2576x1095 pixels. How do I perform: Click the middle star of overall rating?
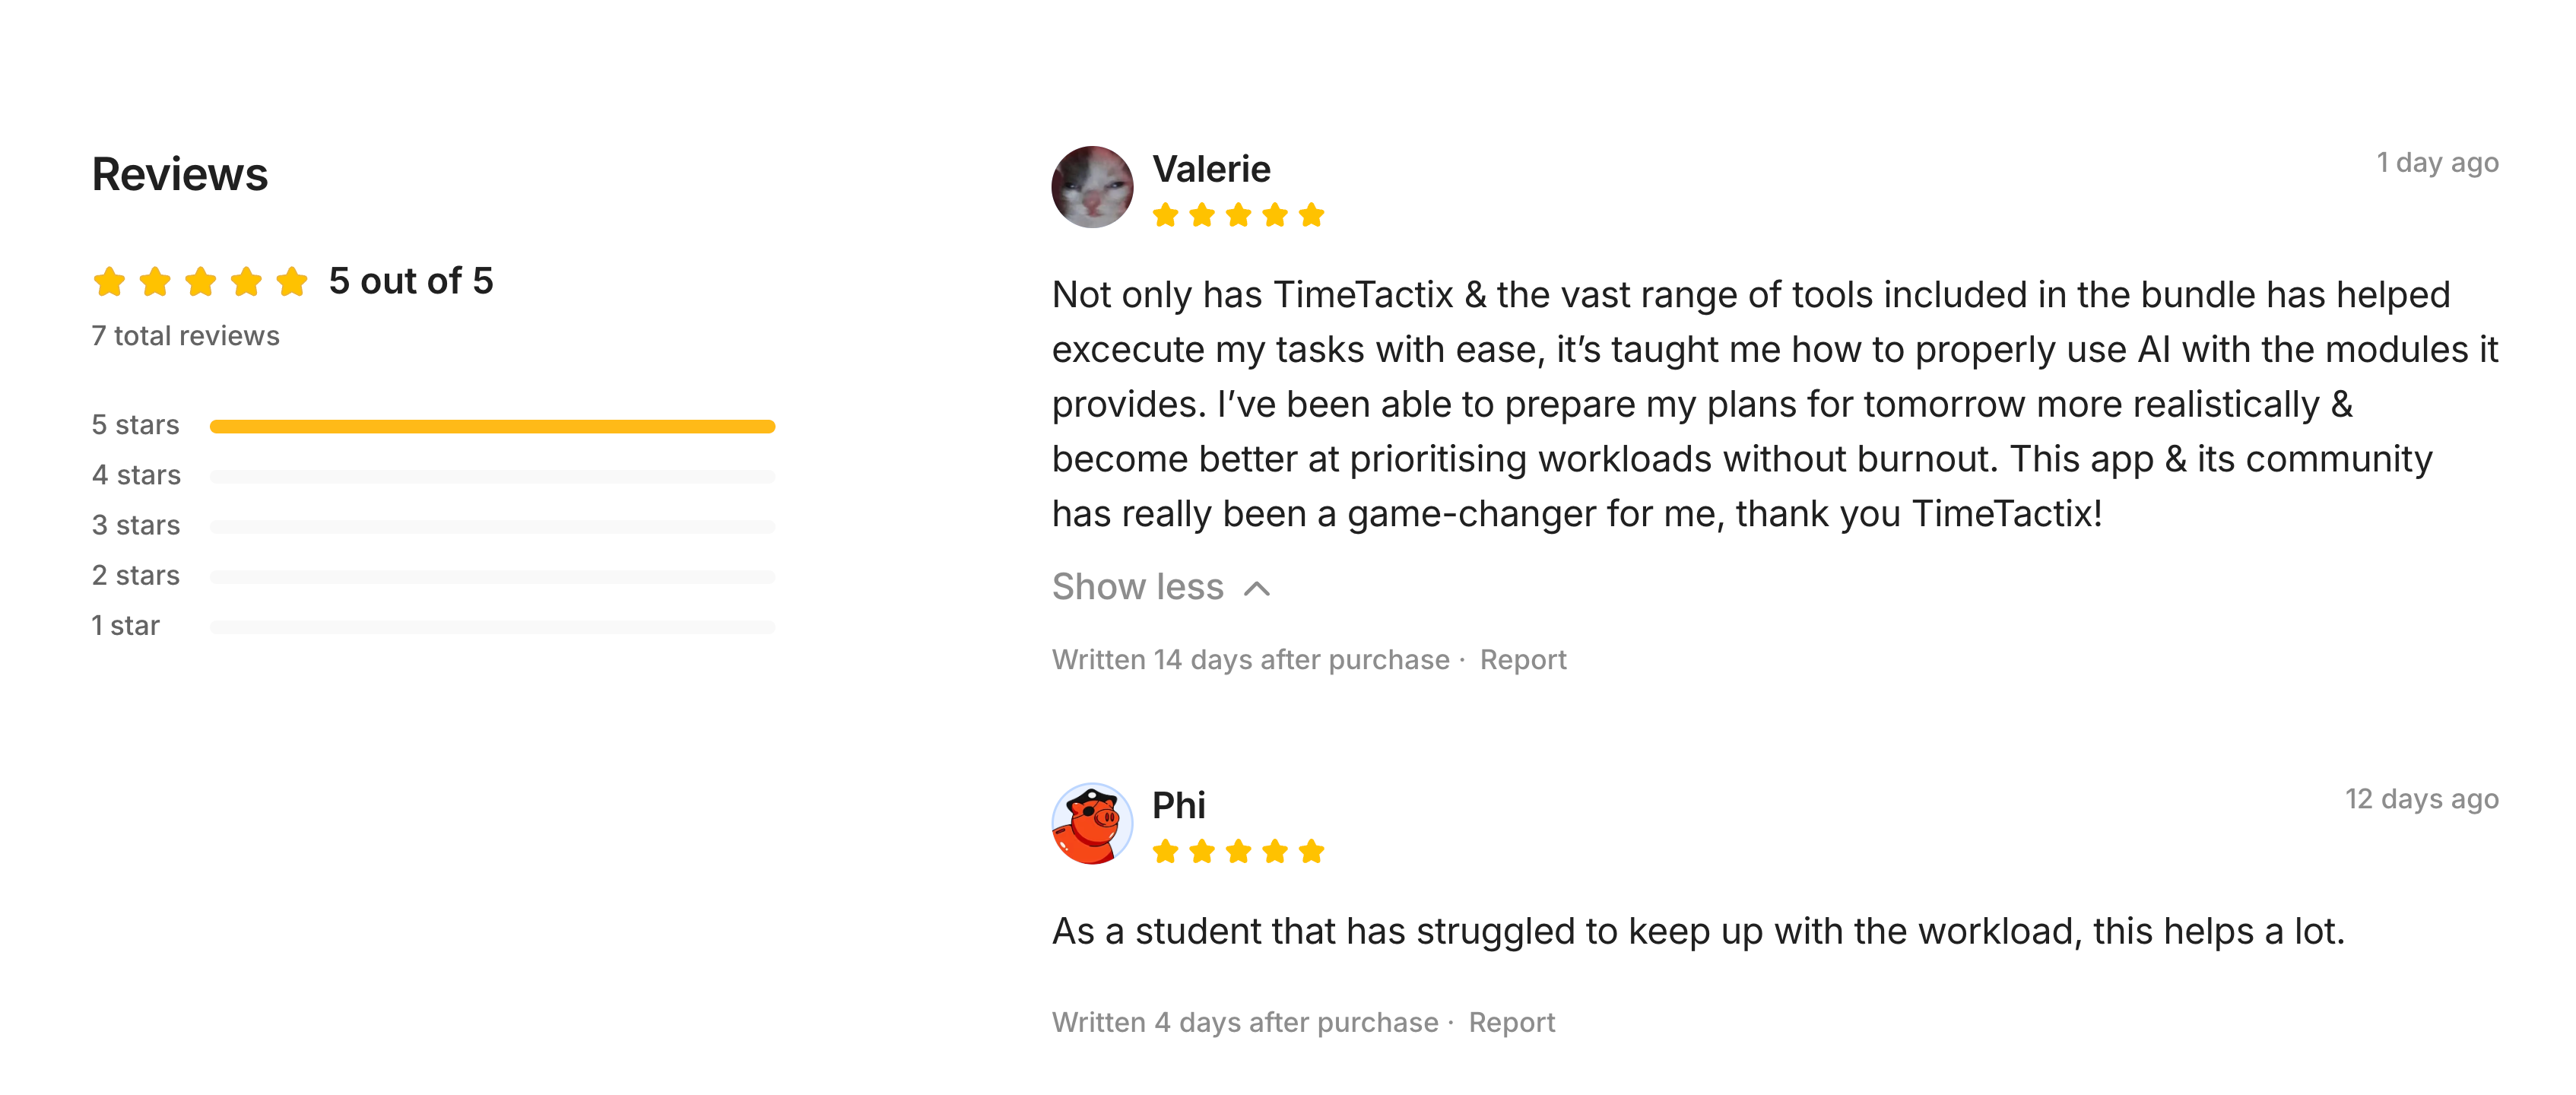pos(201,282)
